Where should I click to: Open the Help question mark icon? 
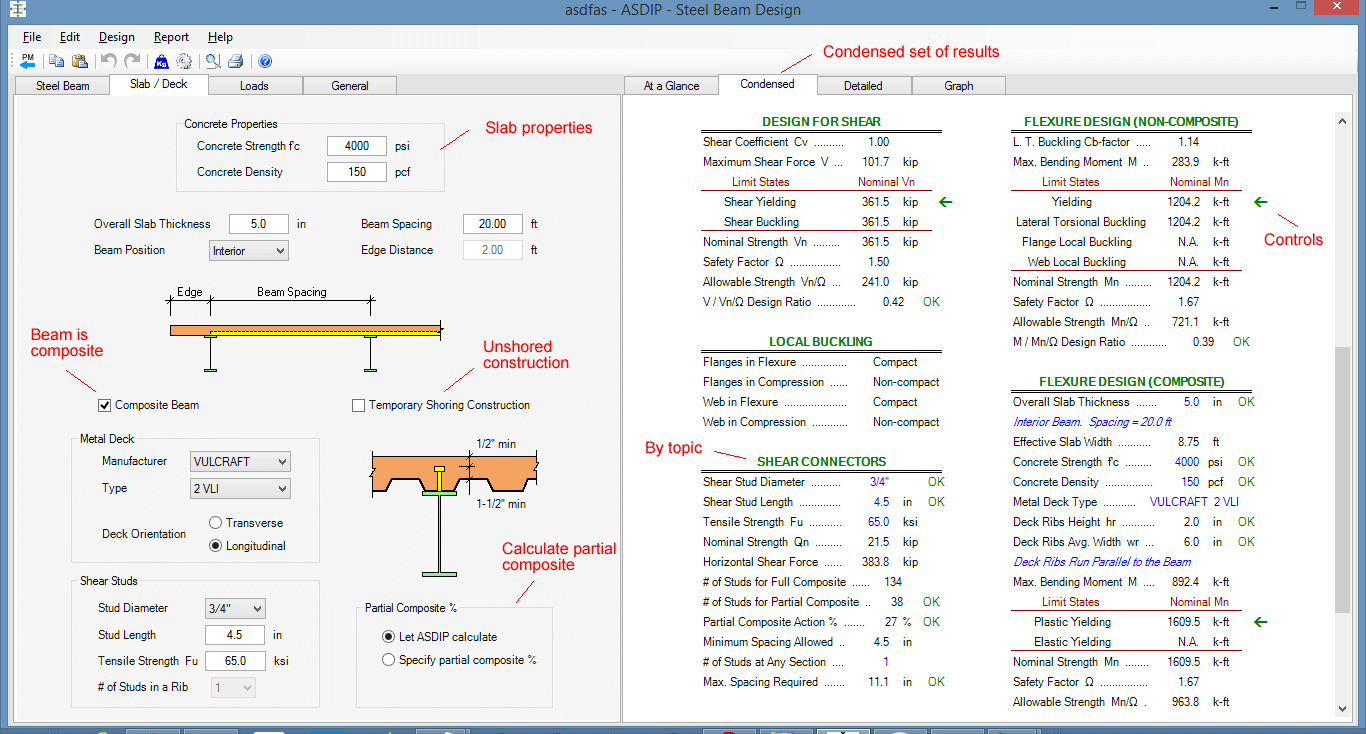265,61
